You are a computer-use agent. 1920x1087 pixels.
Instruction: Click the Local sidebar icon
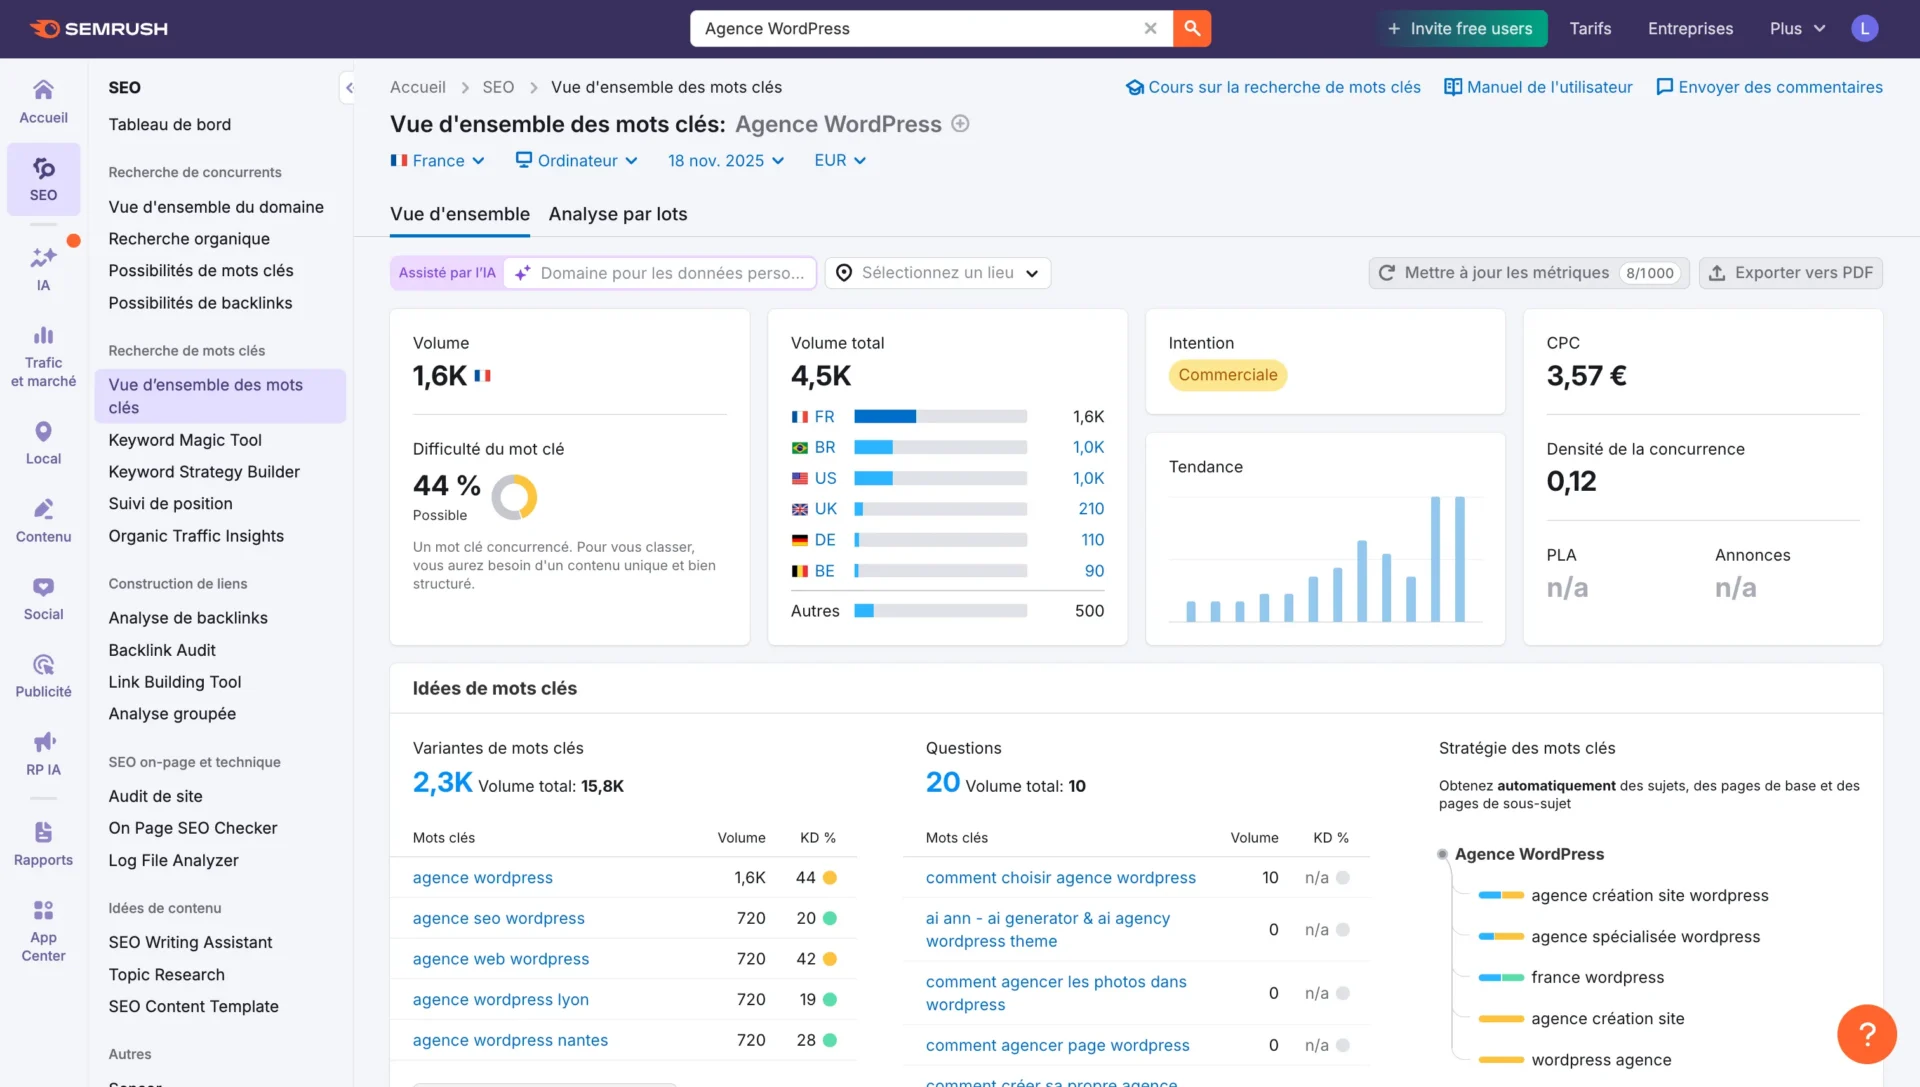42,440
